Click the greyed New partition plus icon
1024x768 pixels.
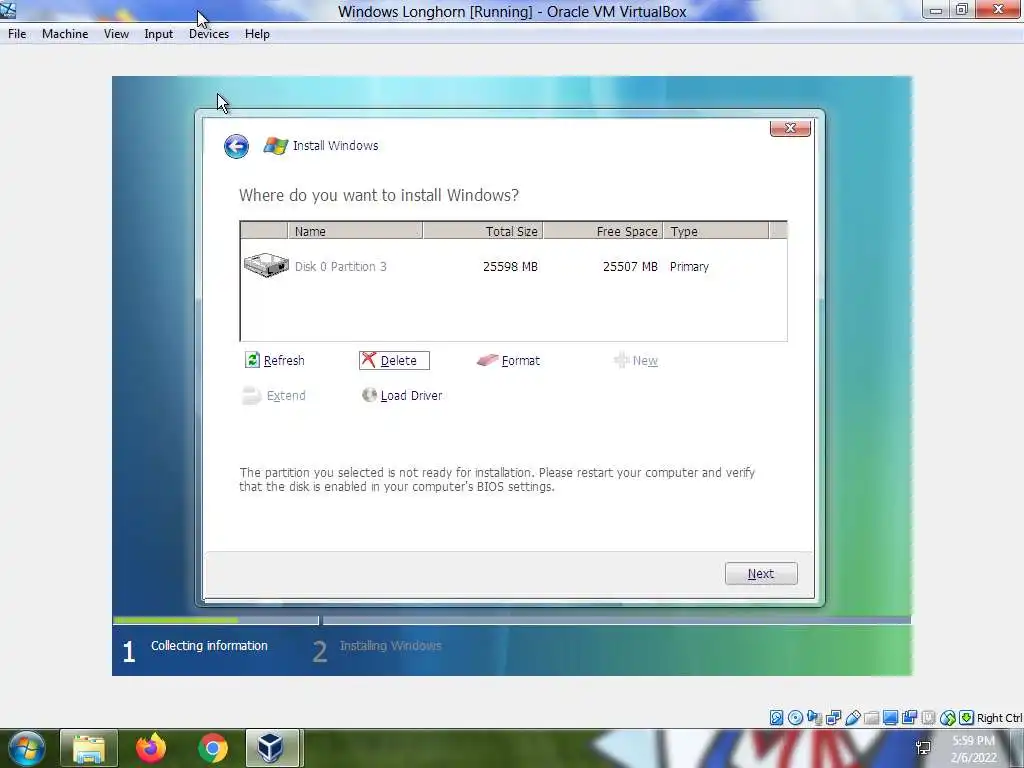coord(621,360)
